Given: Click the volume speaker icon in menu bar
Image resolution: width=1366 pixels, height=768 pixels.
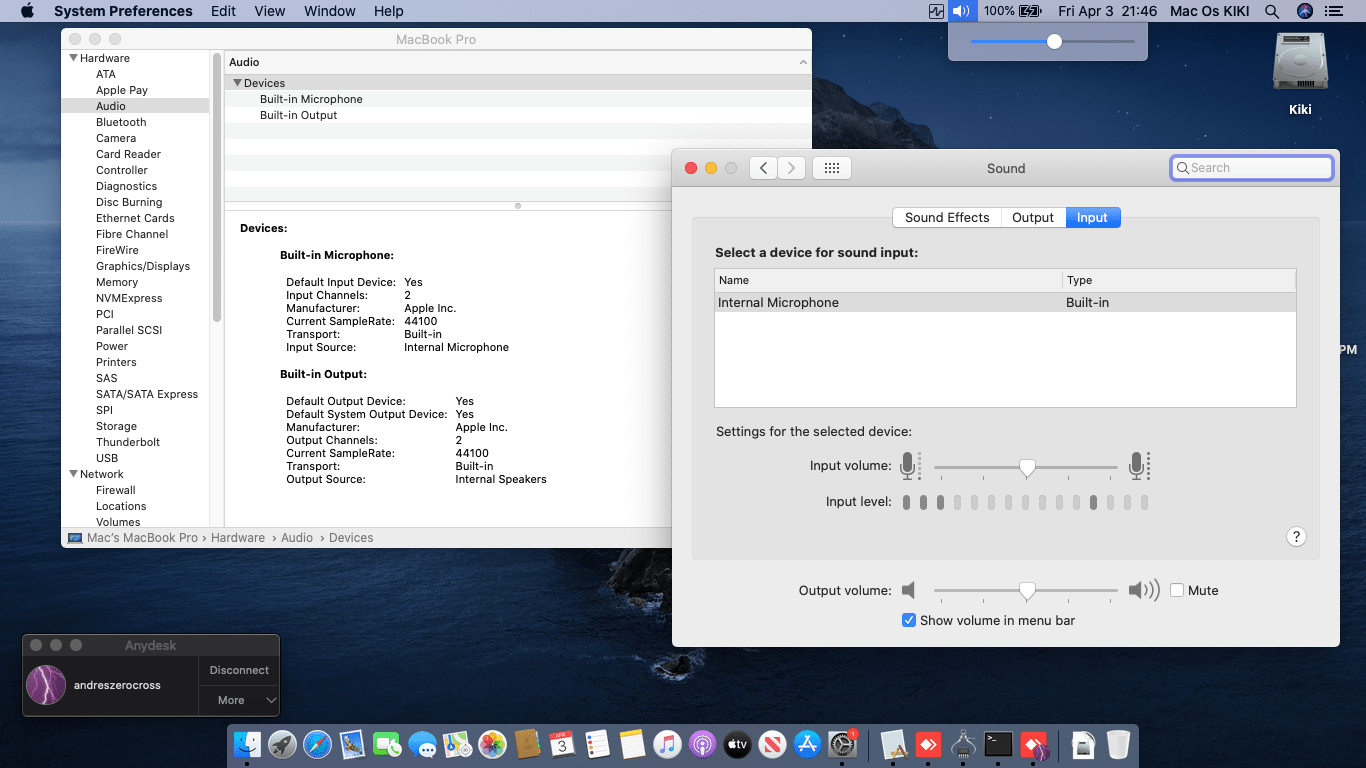Looking at the screenshot, I should click(960, 11).
